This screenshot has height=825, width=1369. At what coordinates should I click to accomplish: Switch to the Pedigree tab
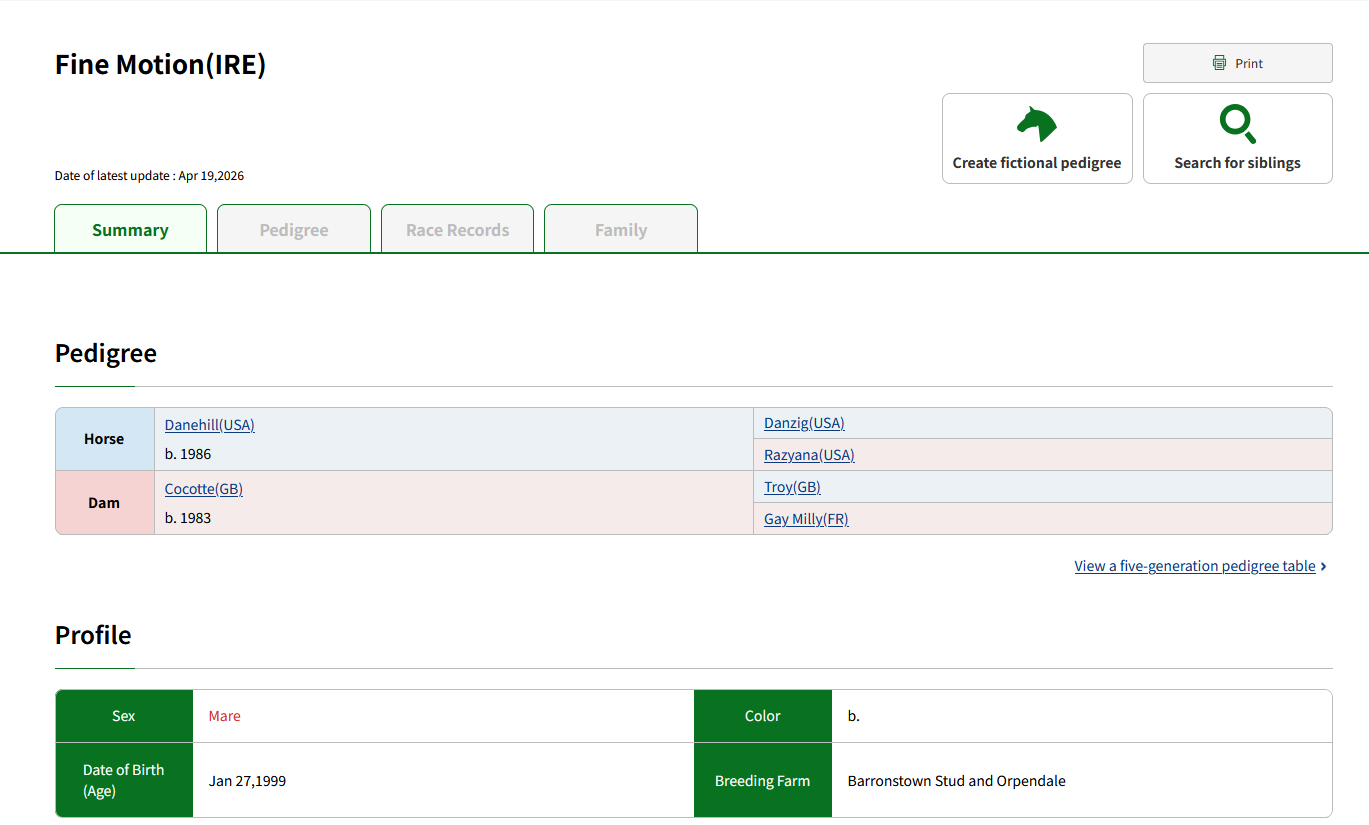(294, 229)
